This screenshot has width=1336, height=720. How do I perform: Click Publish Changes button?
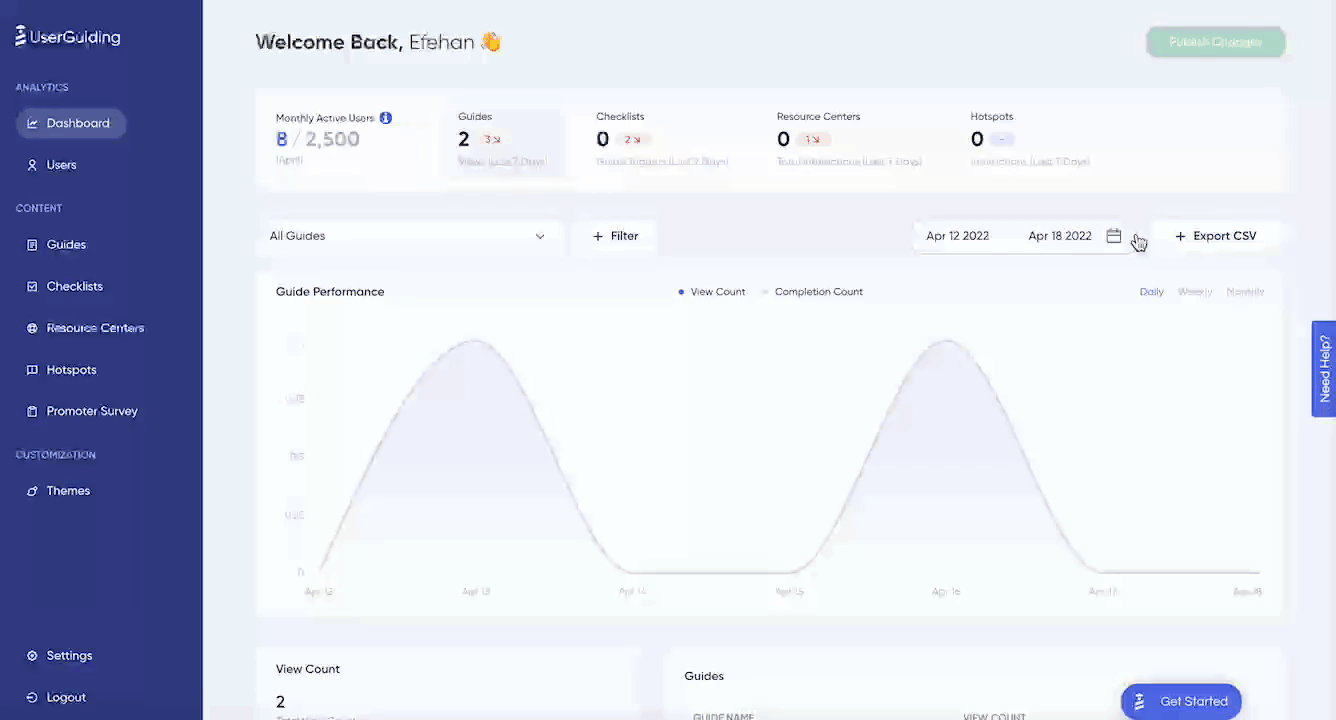pos(1215,42)
